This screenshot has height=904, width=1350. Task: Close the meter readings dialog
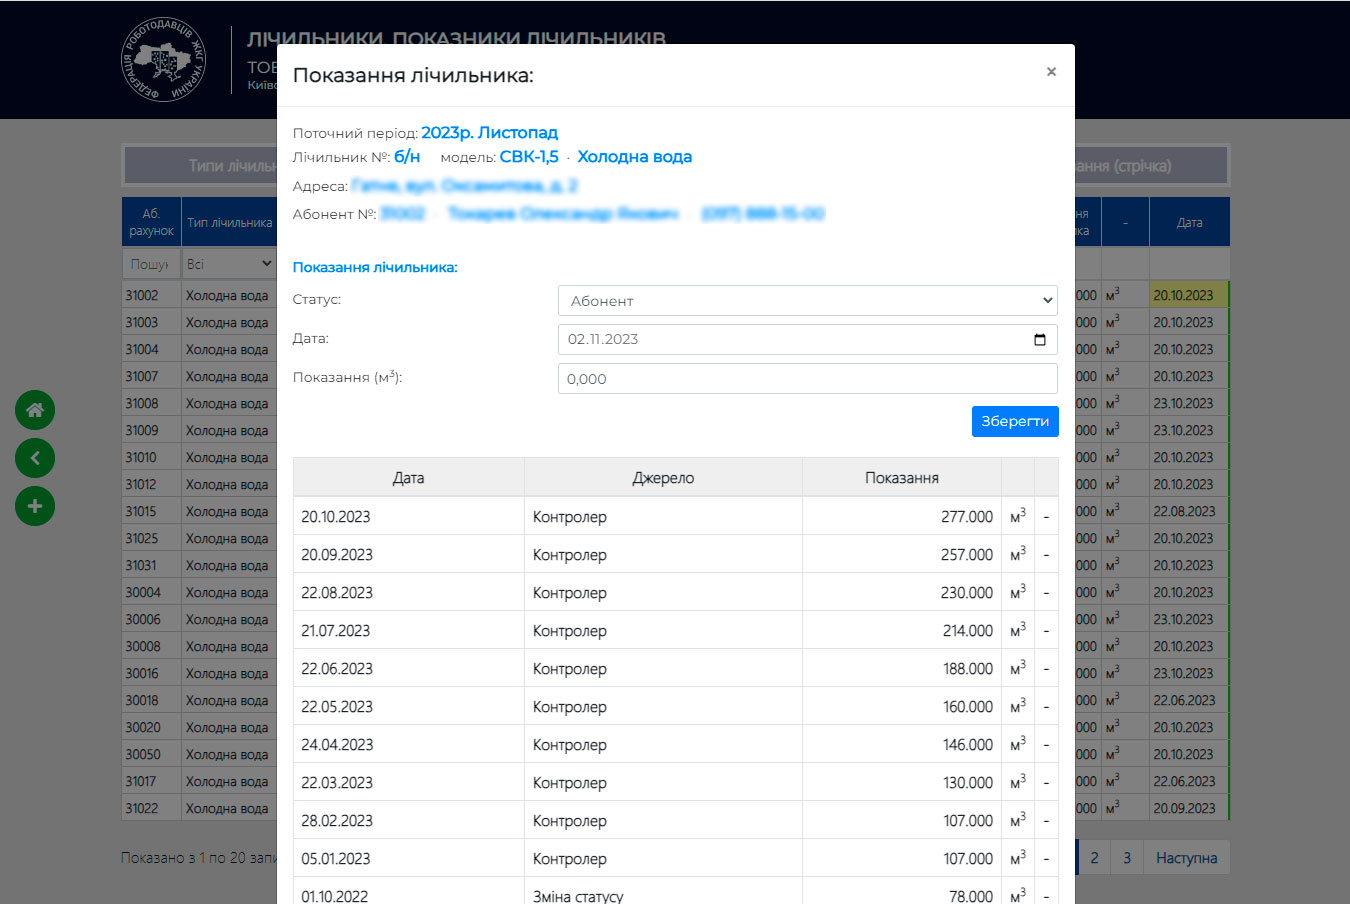(1051, 72)
